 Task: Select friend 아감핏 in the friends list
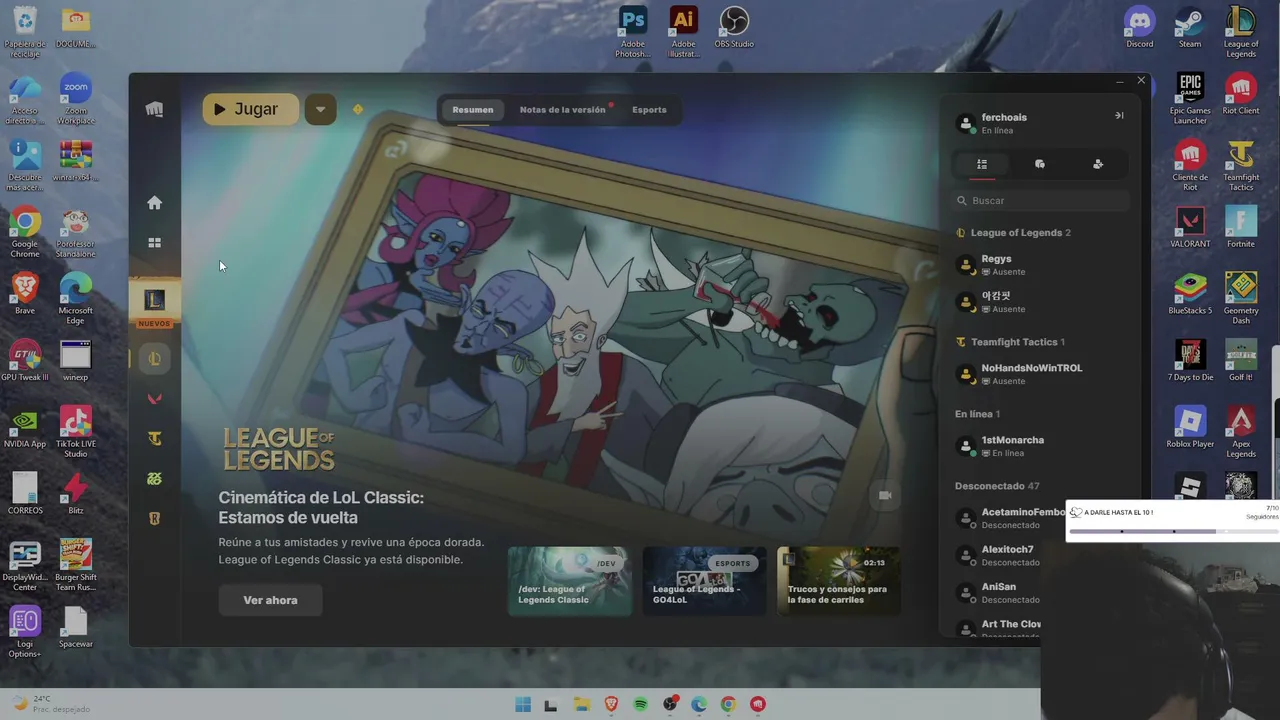click(x=1040, y=302)
